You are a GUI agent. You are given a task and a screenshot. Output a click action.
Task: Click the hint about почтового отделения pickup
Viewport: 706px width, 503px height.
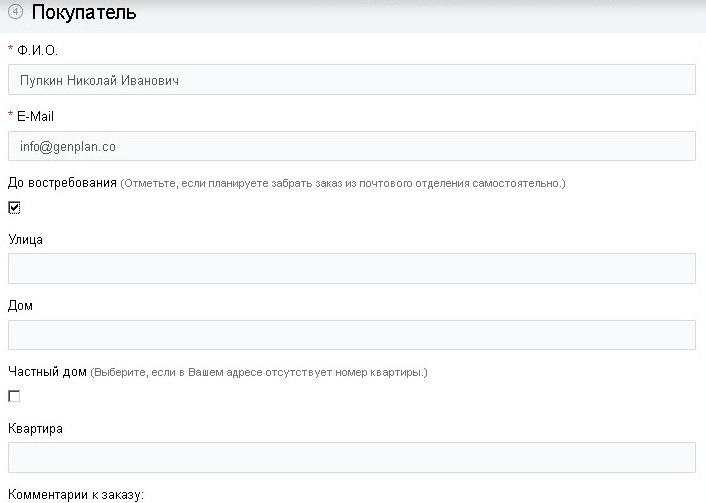coord(343,184)
